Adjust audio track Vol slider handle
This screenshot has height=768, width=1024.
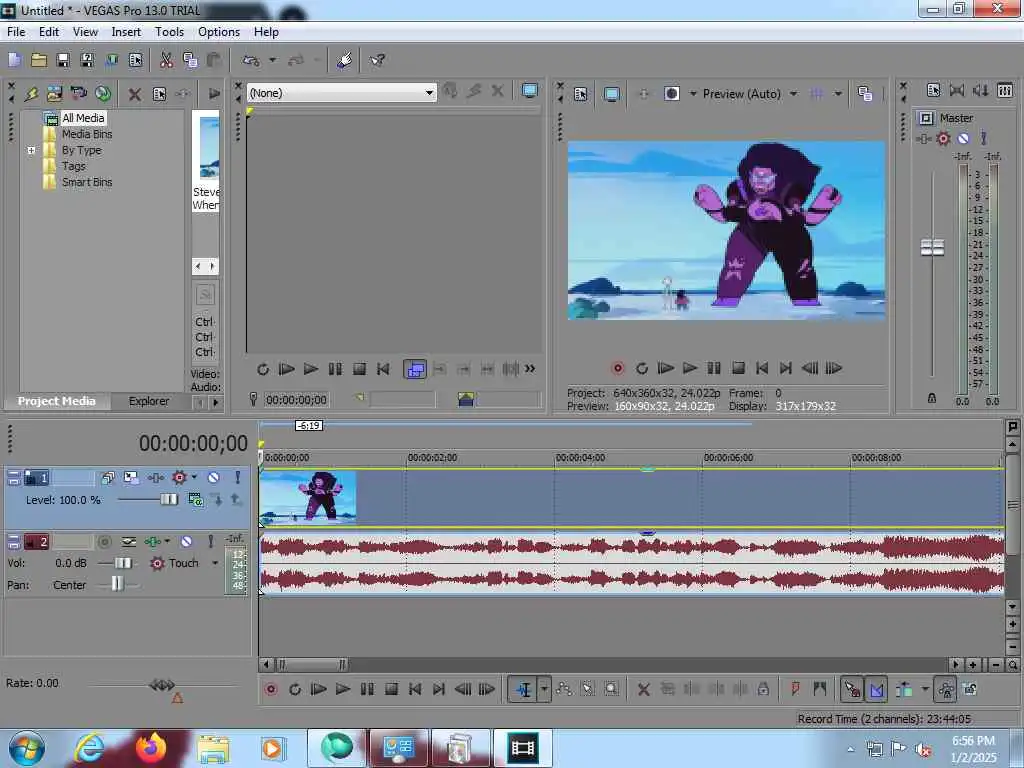point(123,563)
